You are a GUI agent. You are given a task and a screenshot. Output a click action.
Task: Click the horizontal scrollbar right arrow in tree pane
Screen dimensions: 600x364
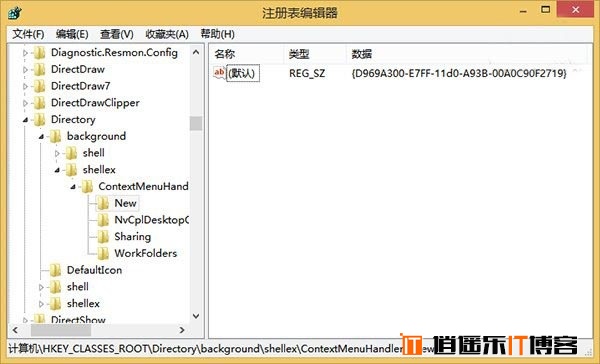[182, 330]
